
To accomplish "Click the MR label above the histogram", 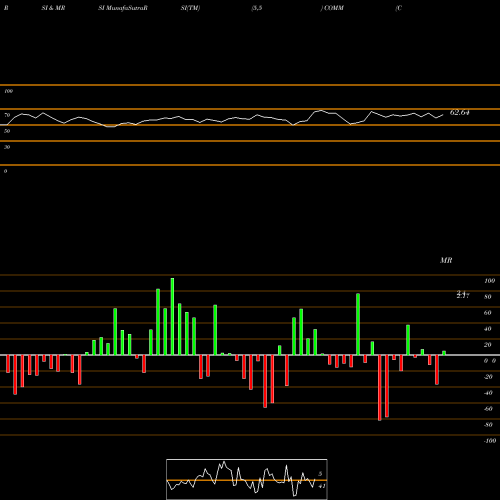I will click(x=446, y=260).
